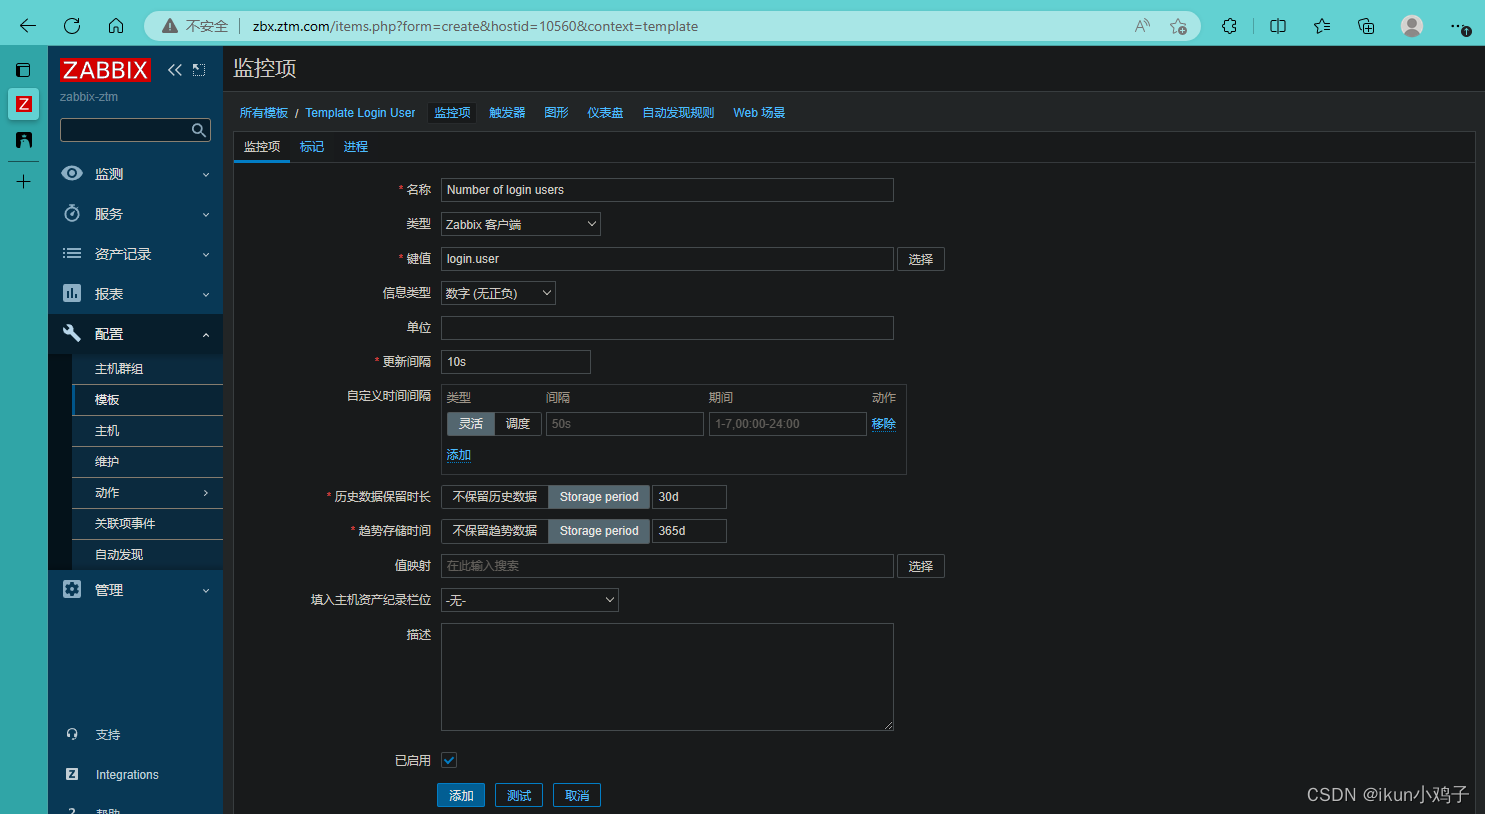Uncheck the 已启用 checkbox

coord(449,760)
